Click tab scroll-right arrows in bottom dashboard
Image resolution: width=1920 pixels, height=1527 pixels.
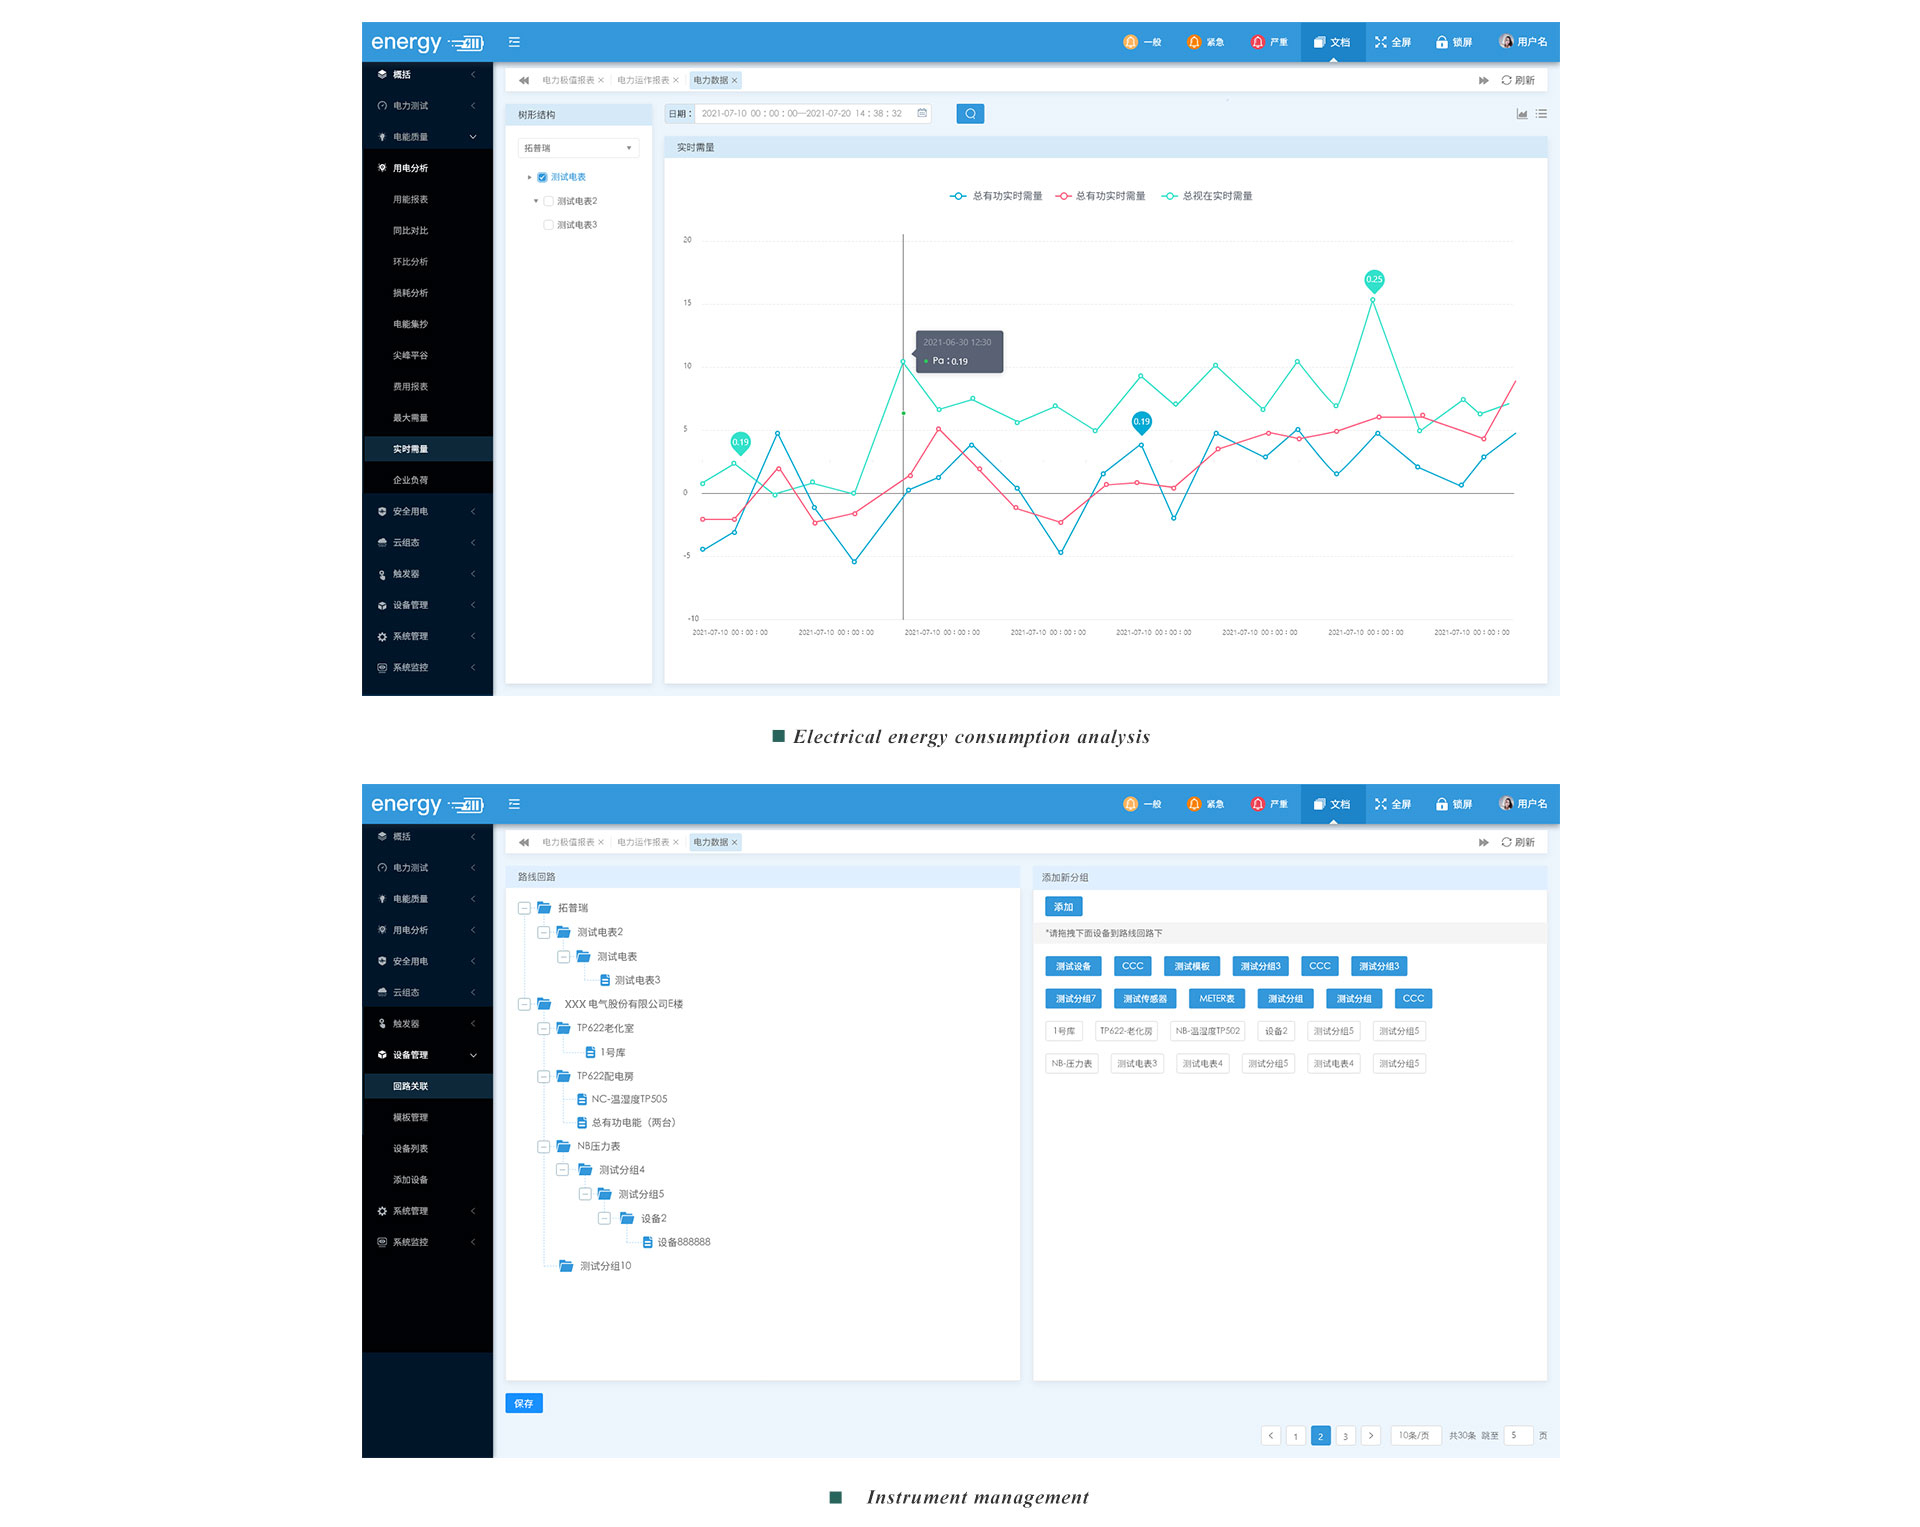(1484, 842)
